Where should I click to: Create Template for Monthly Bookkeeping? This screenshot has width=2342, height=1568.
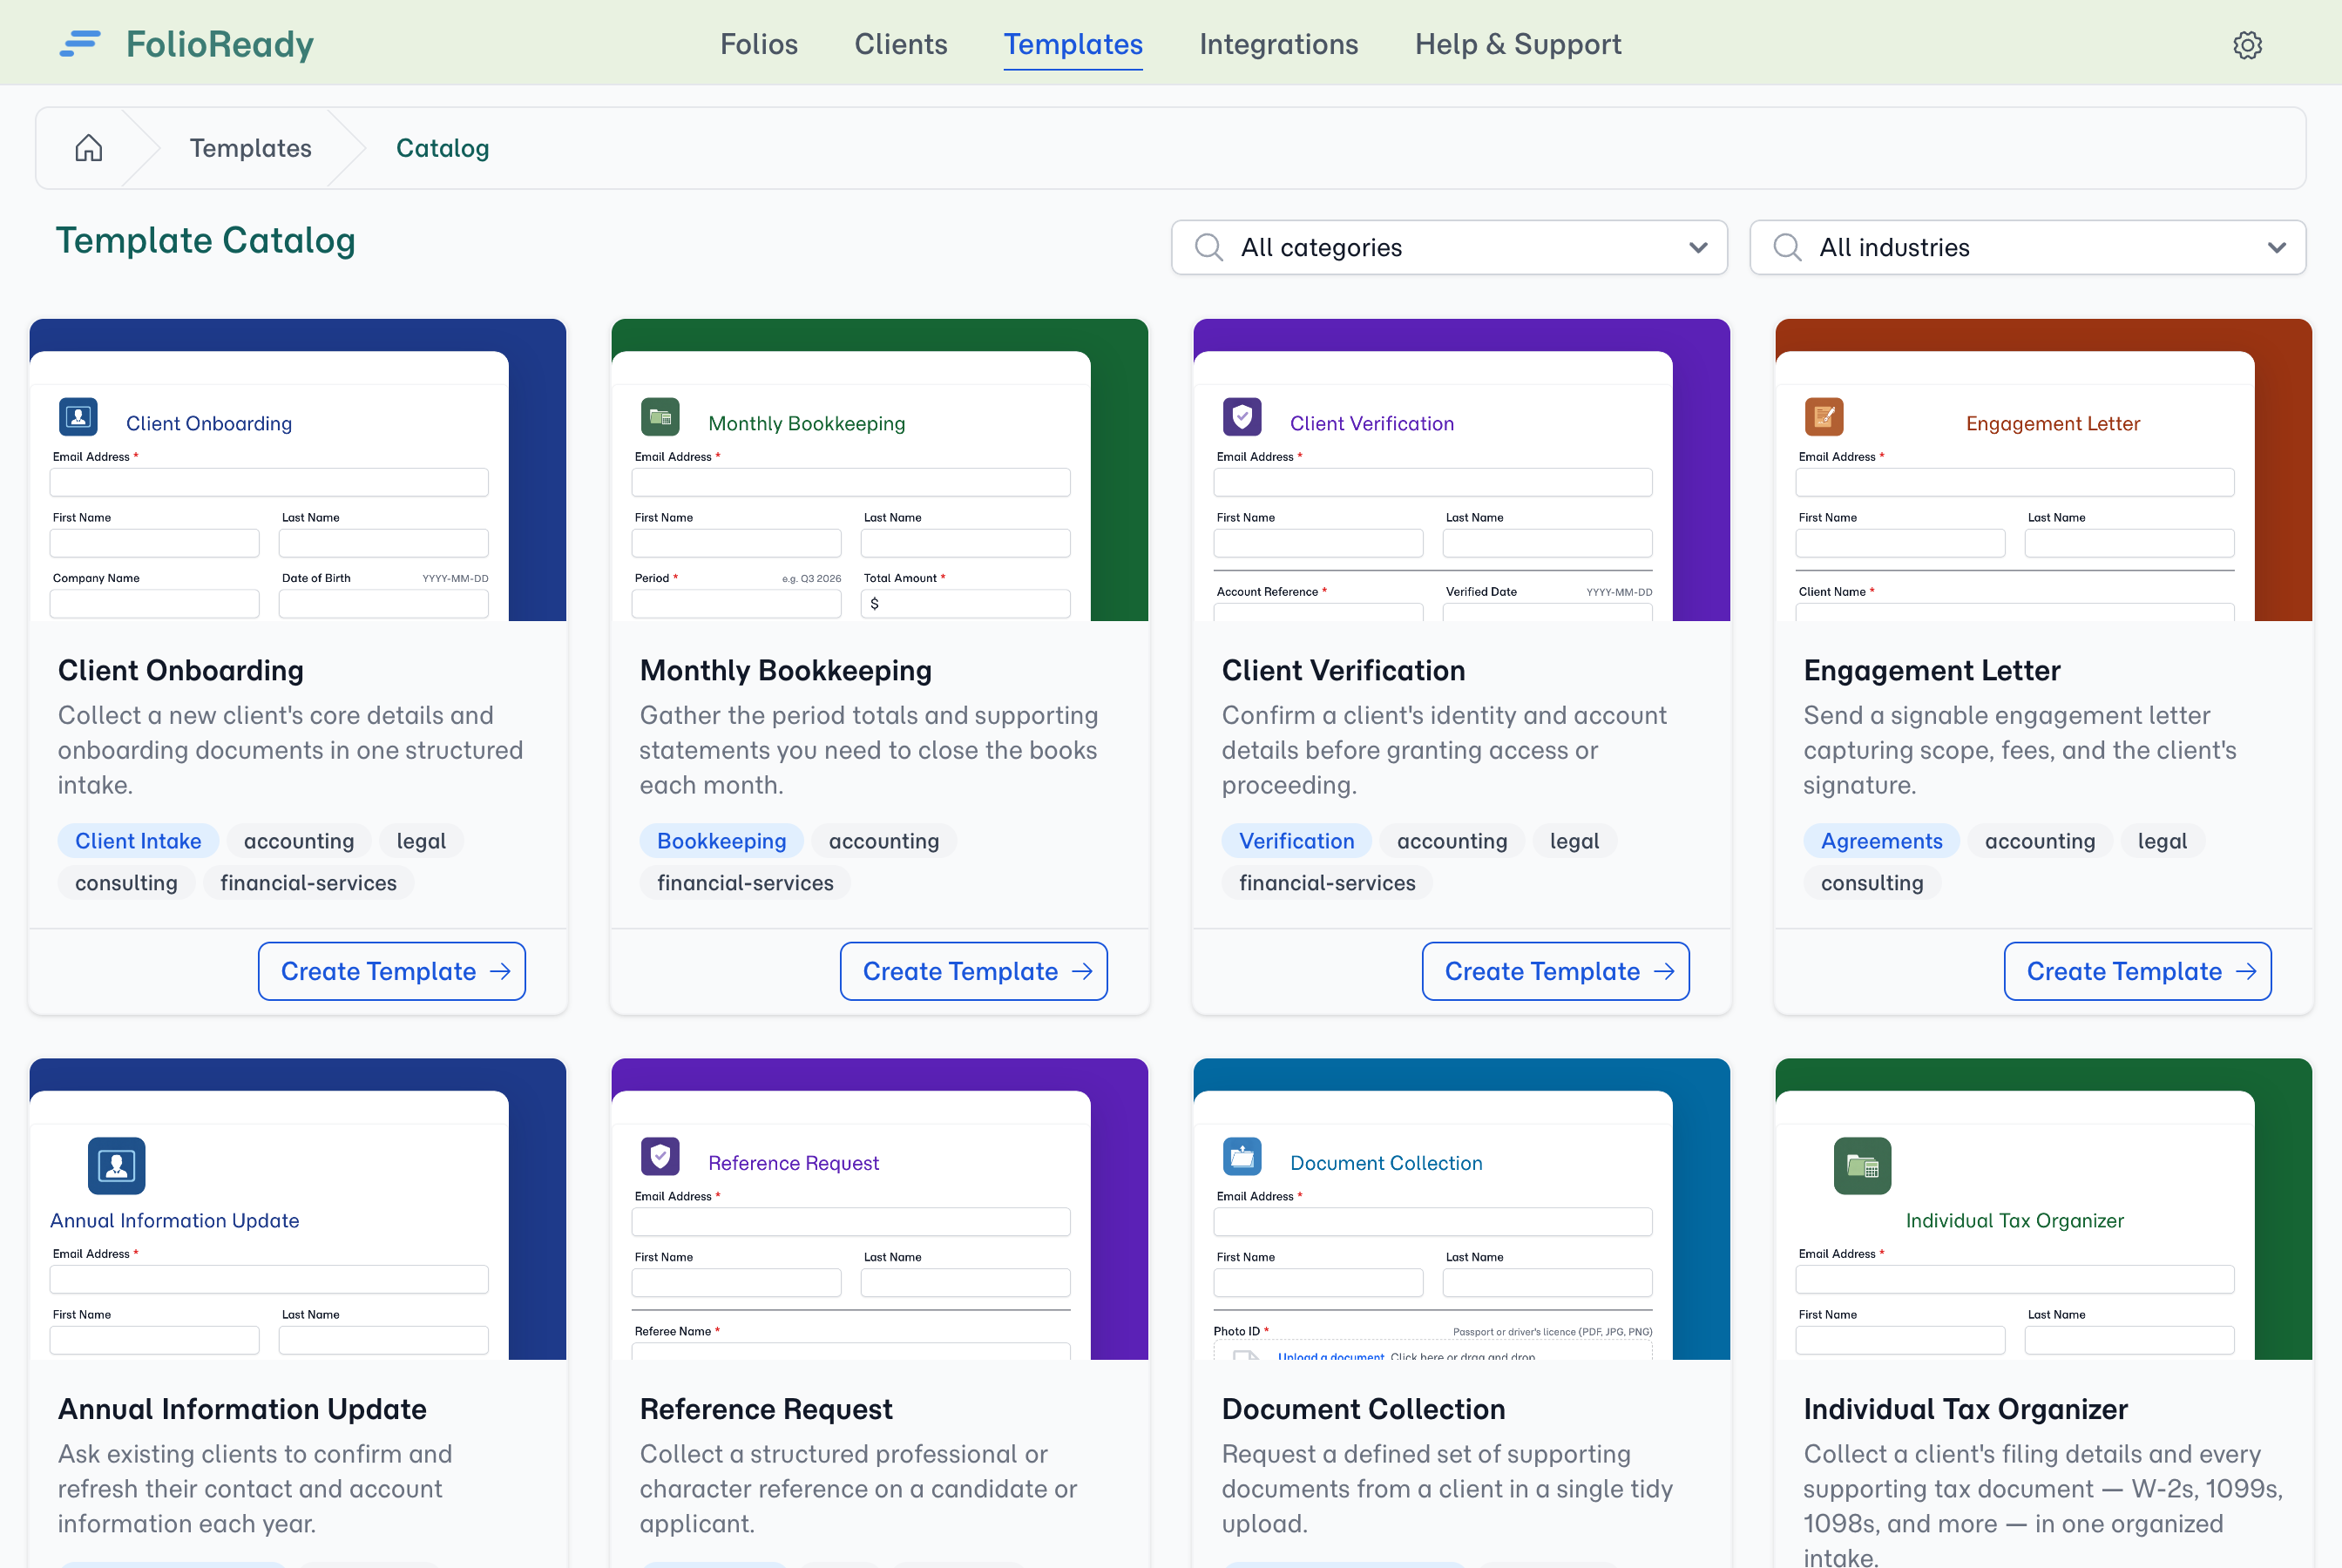974,971
